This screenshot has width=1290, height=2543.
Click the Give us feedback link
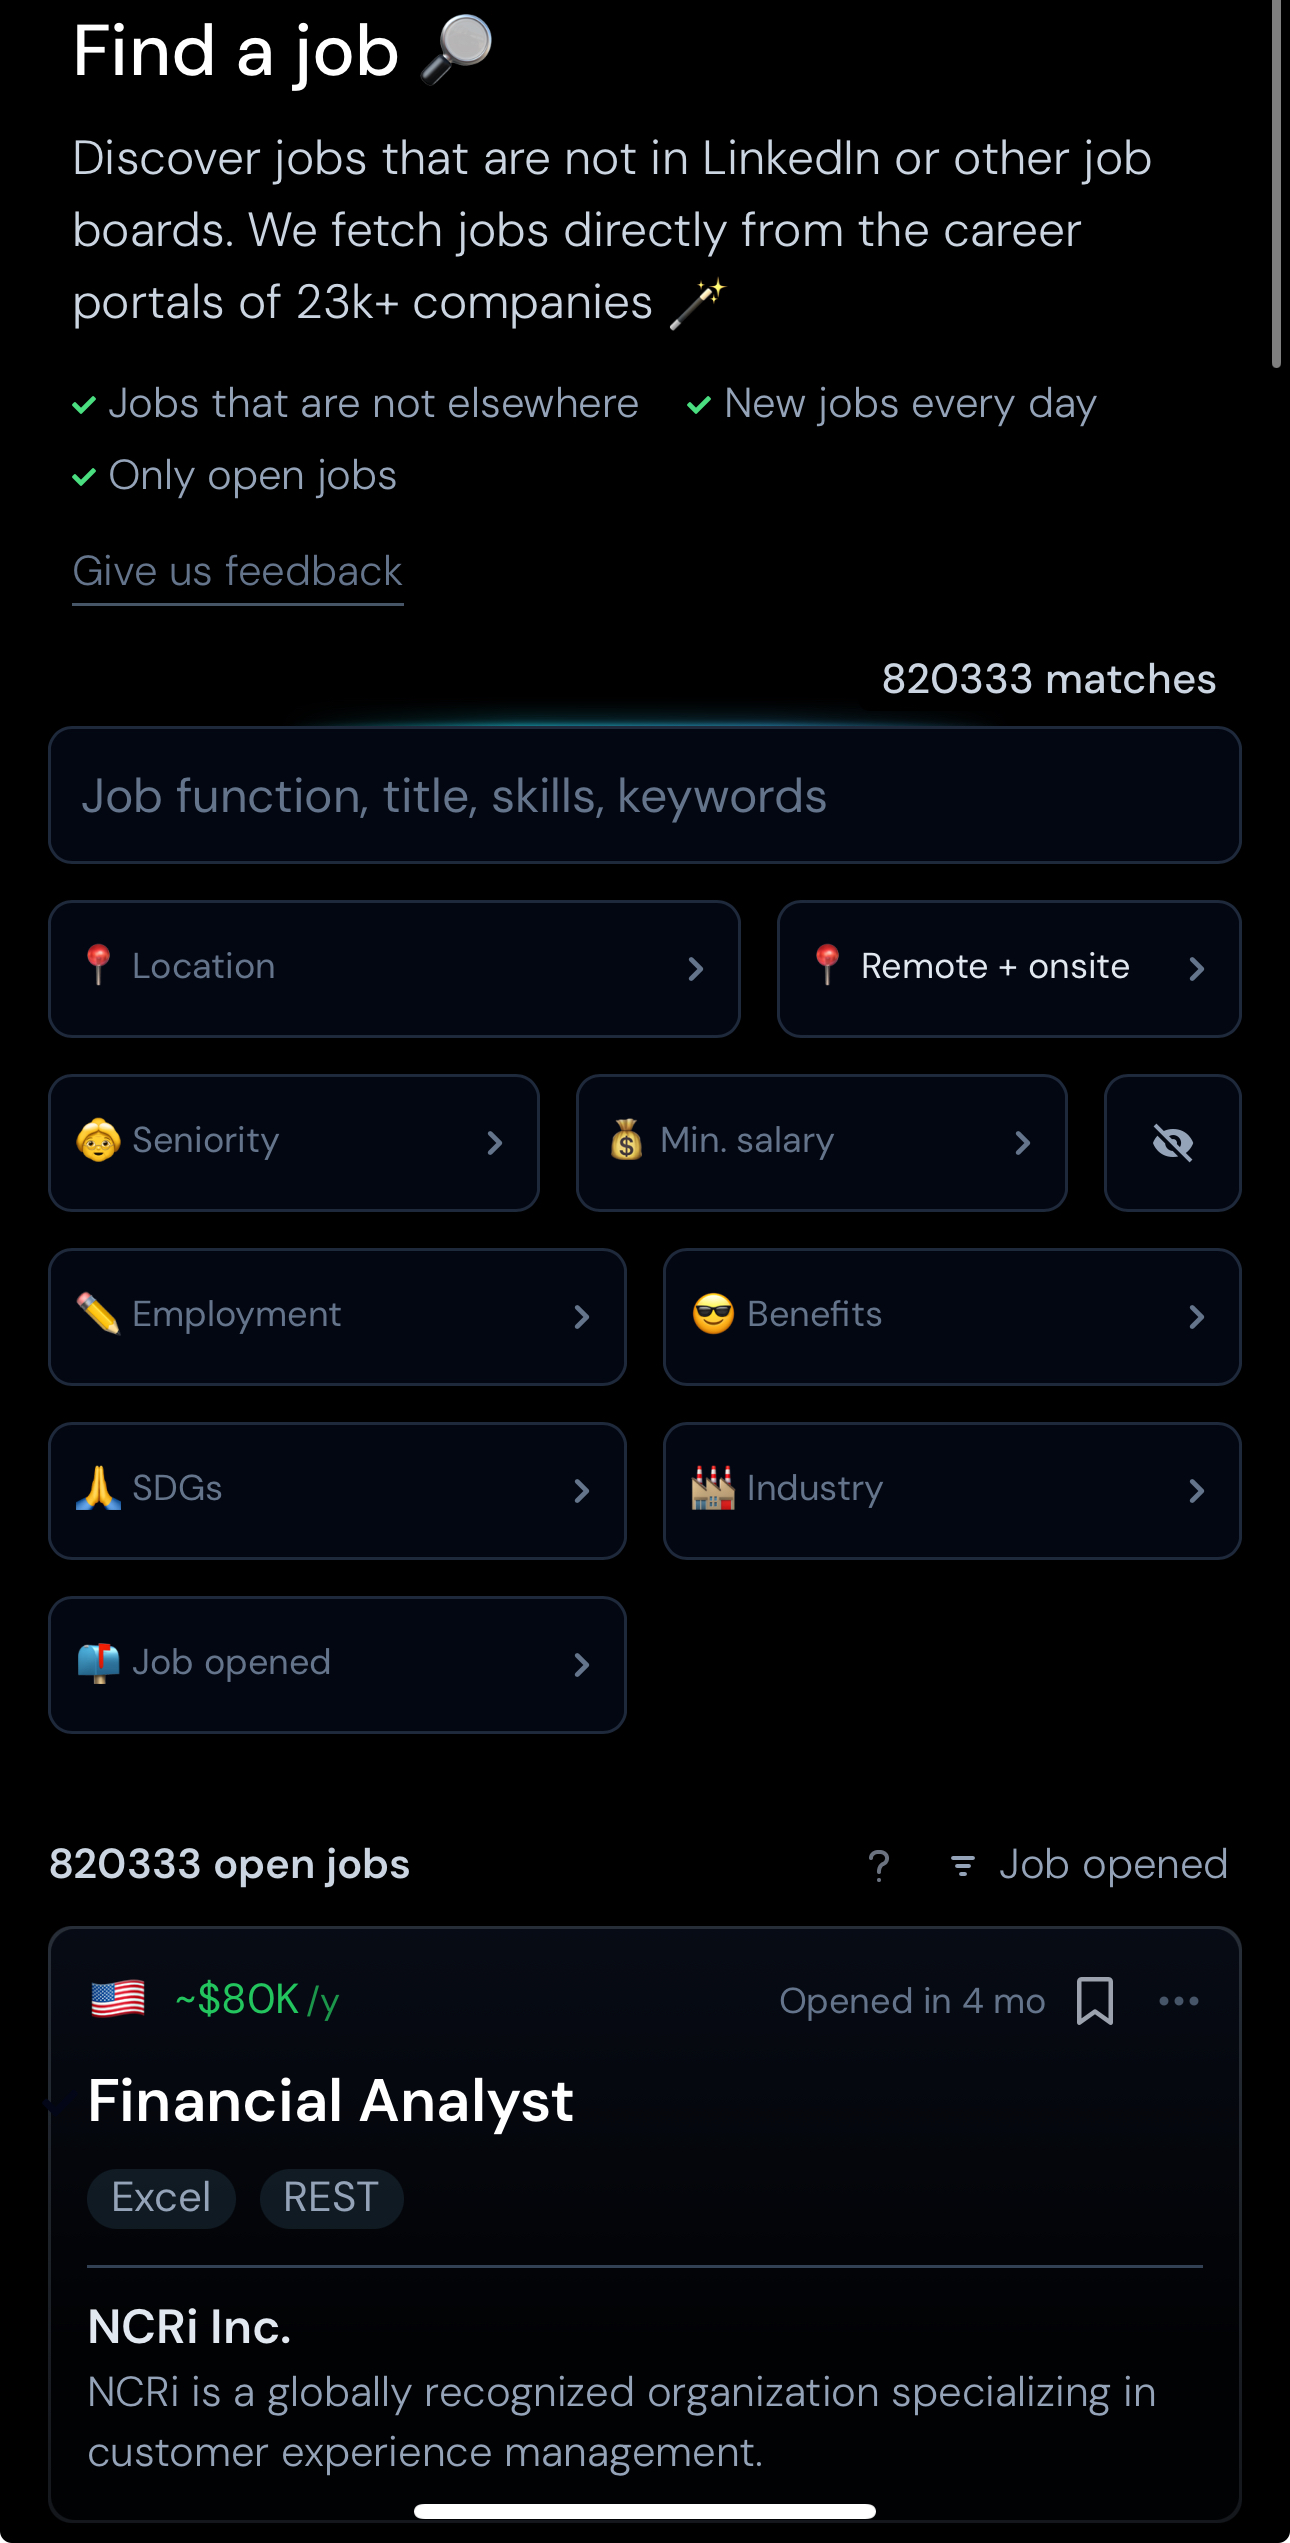(x=237, y=572)
